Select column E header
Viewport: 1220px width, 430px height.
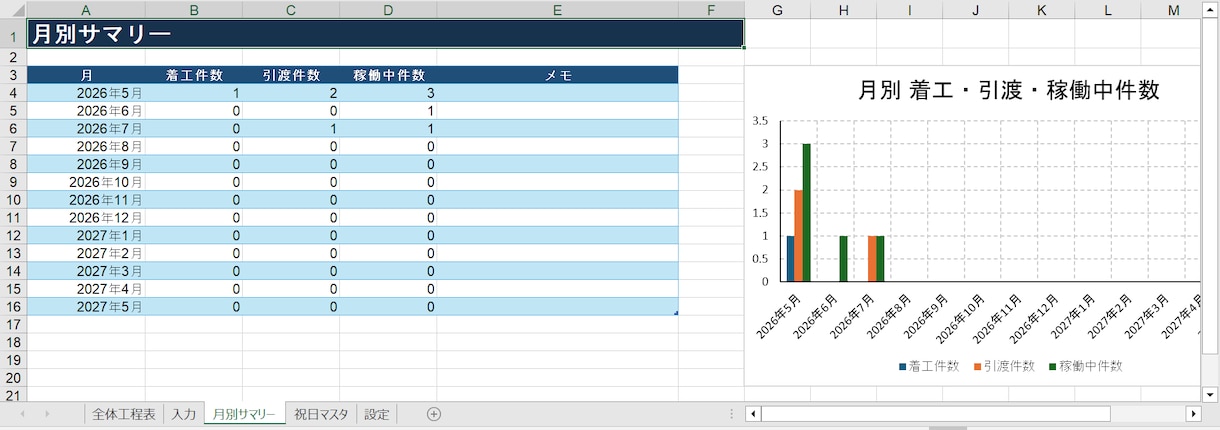pos(557,10)
